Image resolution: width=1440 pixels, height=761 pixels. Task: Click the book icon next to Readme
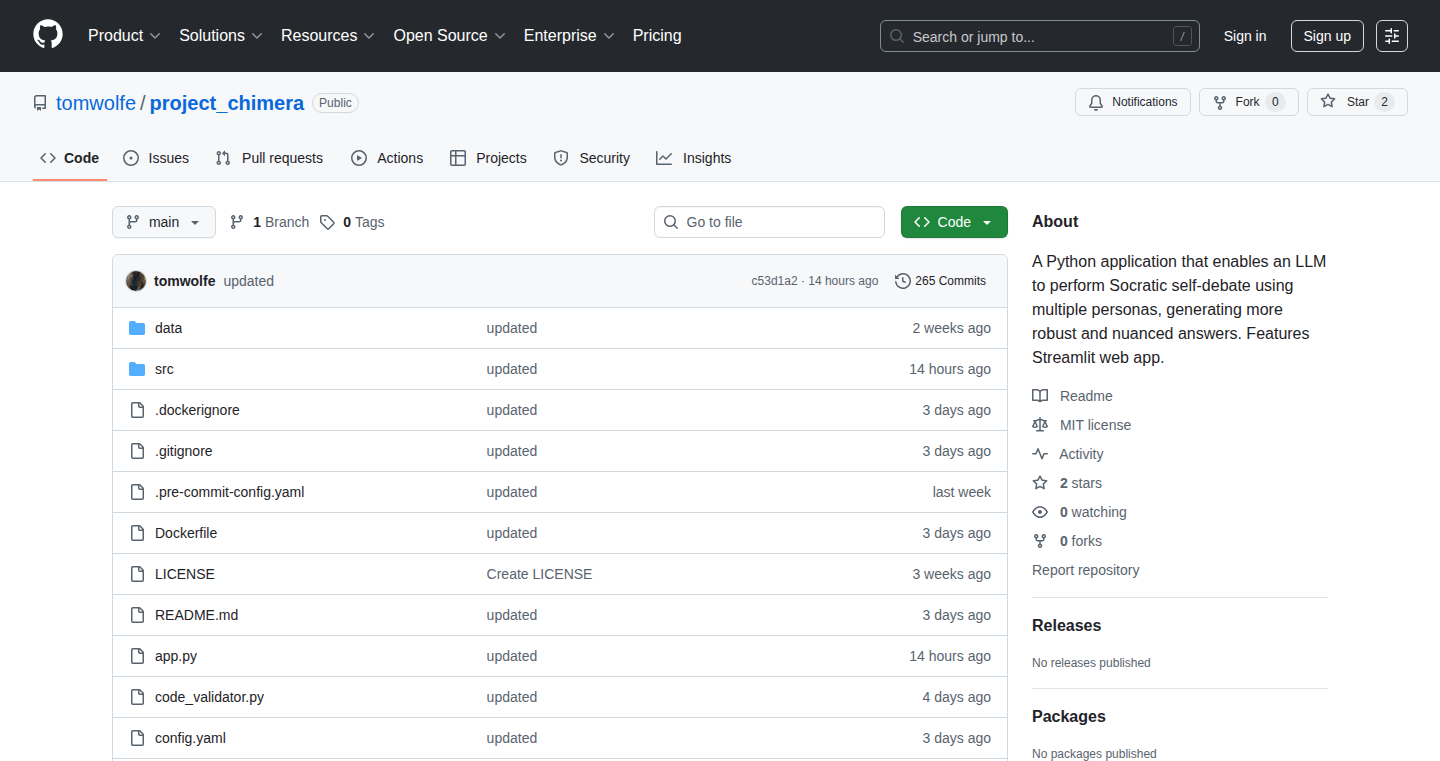(x=1040, y=396)
